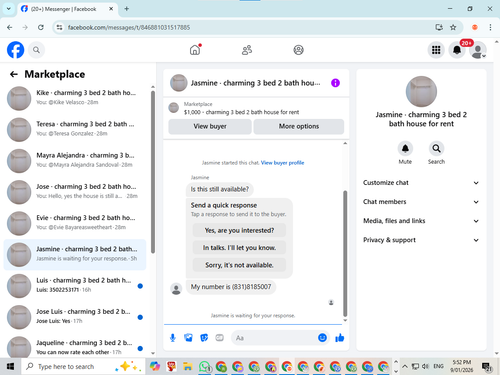This screenshot has height=375, width=500.
Task: Choose a sticker icon
Action: pos(204,338)
